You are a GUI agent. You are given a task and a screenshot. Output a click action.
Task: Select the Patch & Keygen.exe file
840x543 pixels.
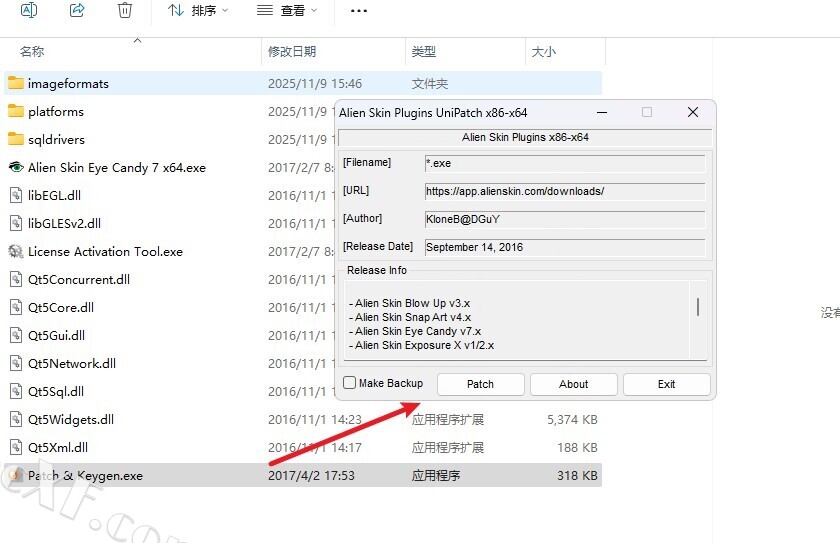[x=85, y=476]
